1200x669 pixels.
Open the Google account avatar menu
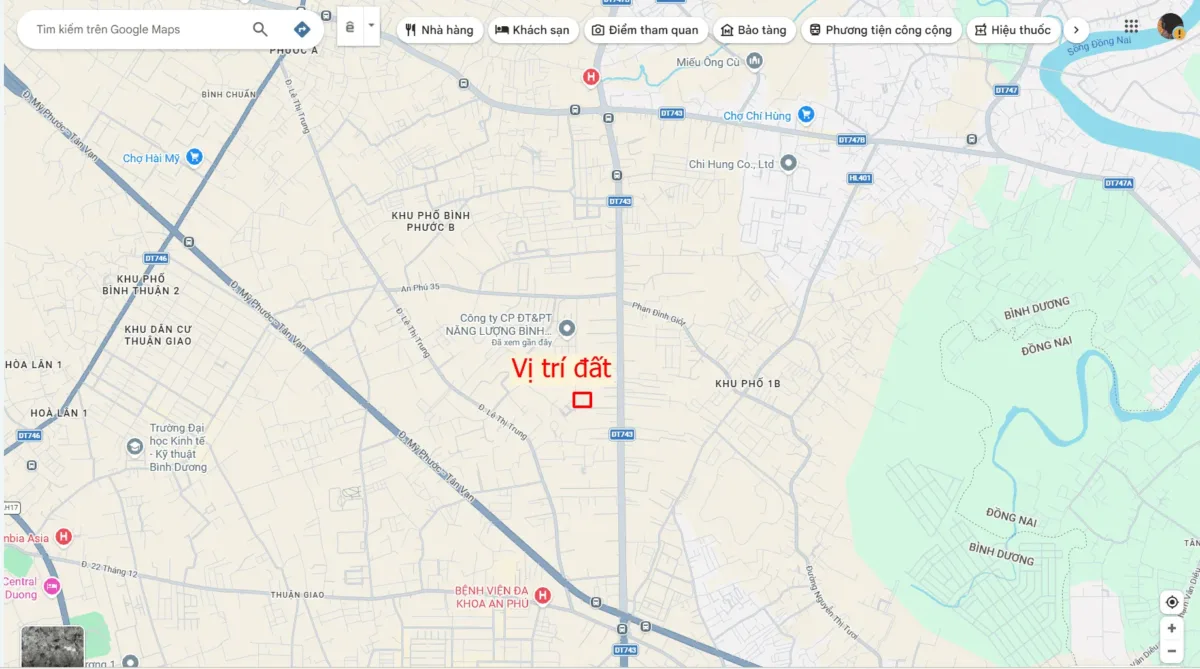[1170, 27]
